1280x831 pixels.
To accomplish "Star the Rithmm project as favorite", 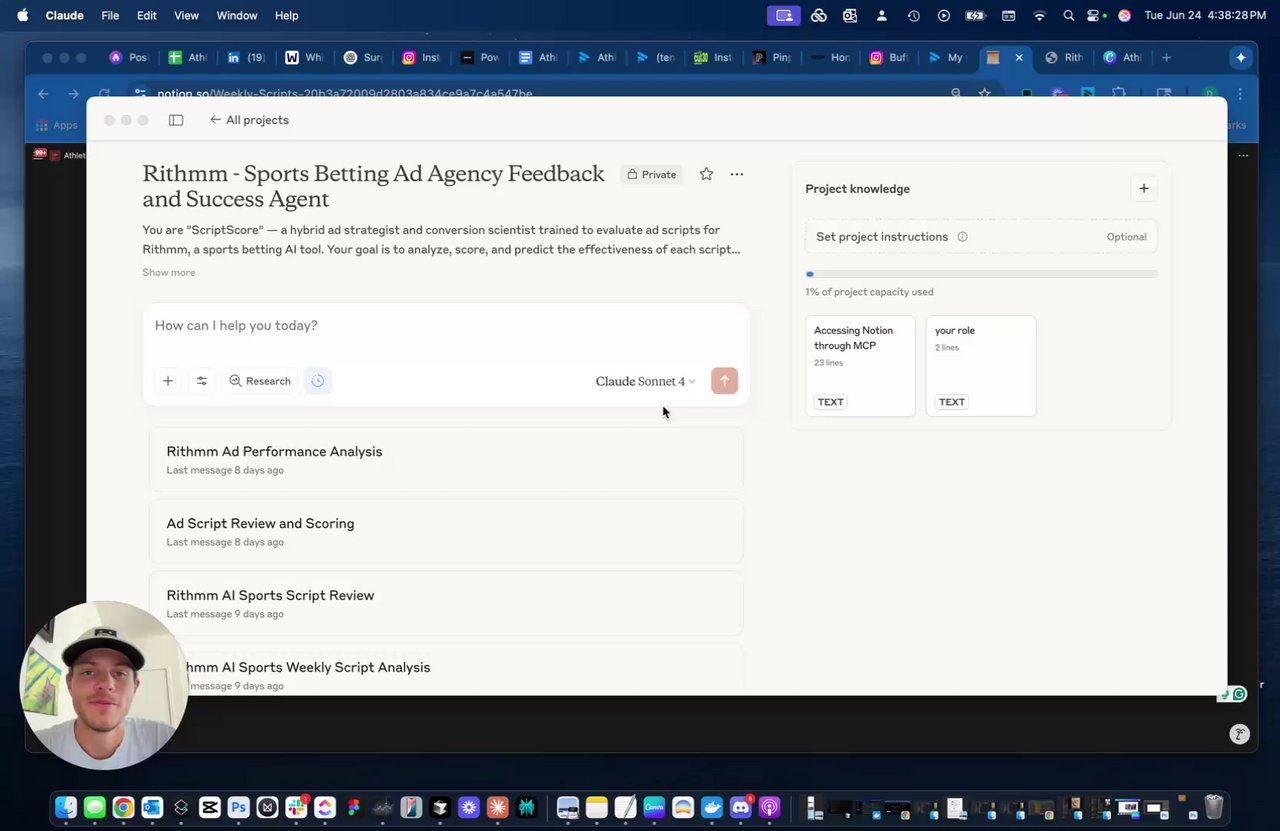I will click(x=706, y=174).
